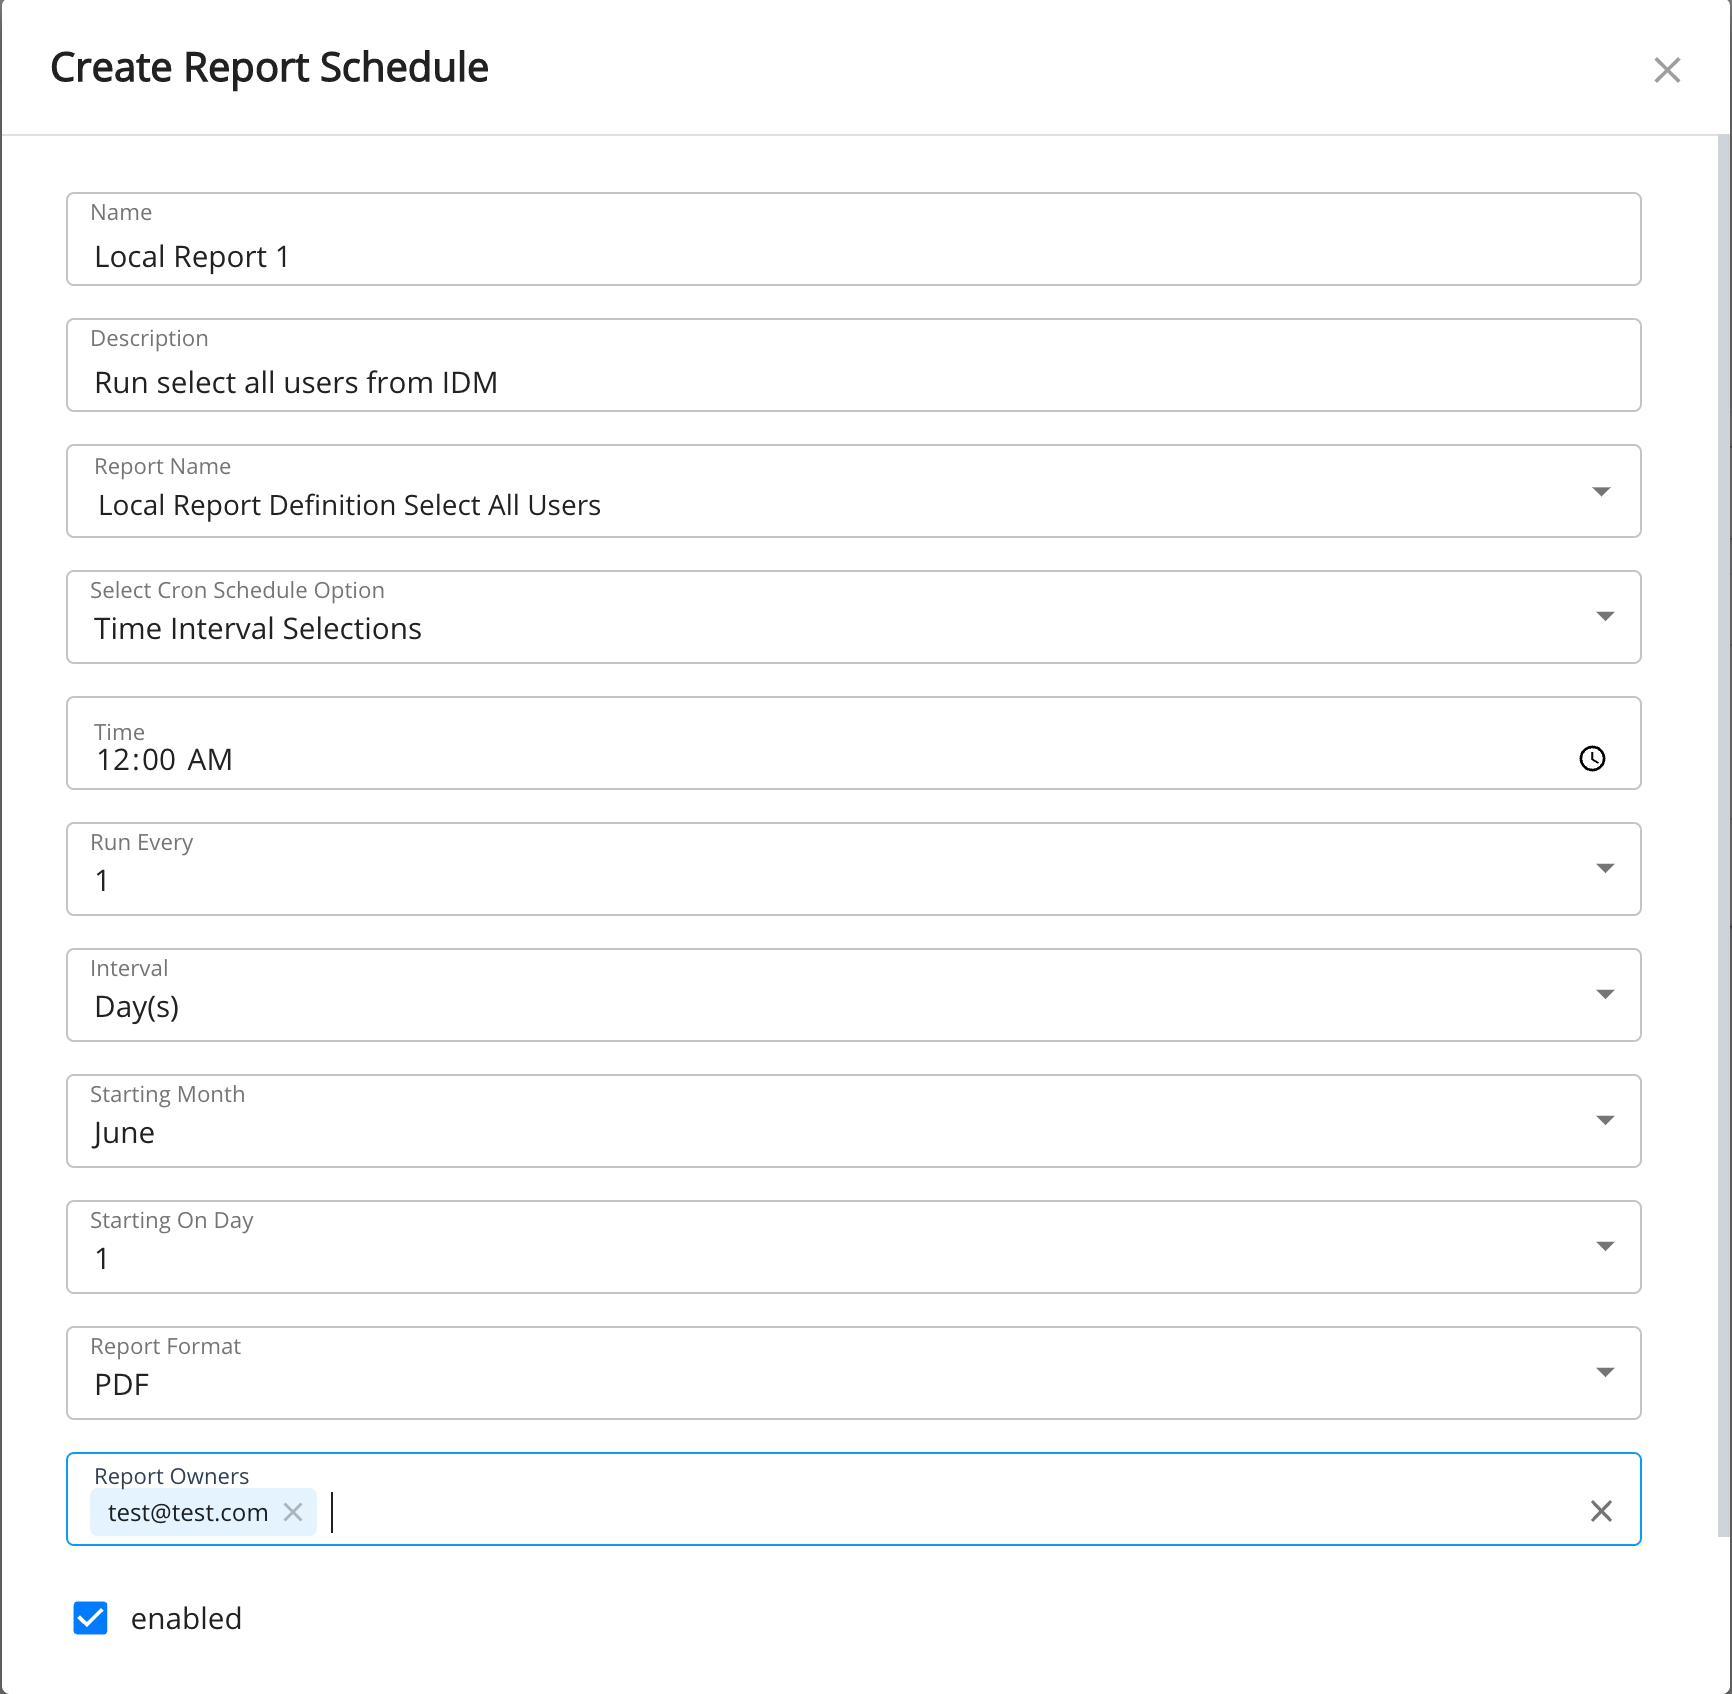Expand the Report Format dropdown showing PDF
Screen dimensions: 1732x1694
click(1605, 1373)
